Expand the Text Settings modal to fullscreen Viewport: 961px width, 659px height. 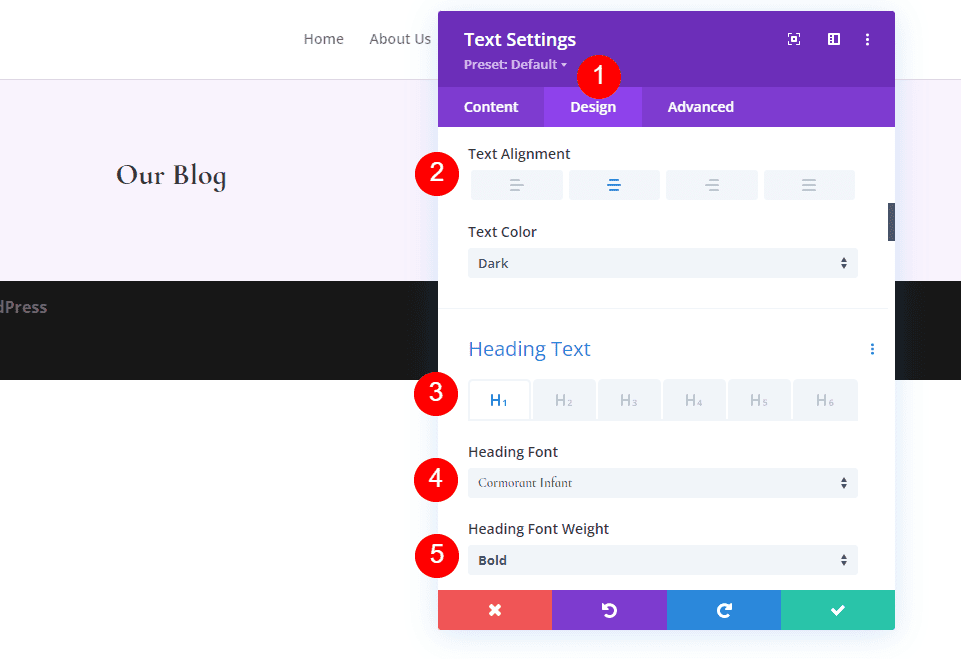pos(793,39)
